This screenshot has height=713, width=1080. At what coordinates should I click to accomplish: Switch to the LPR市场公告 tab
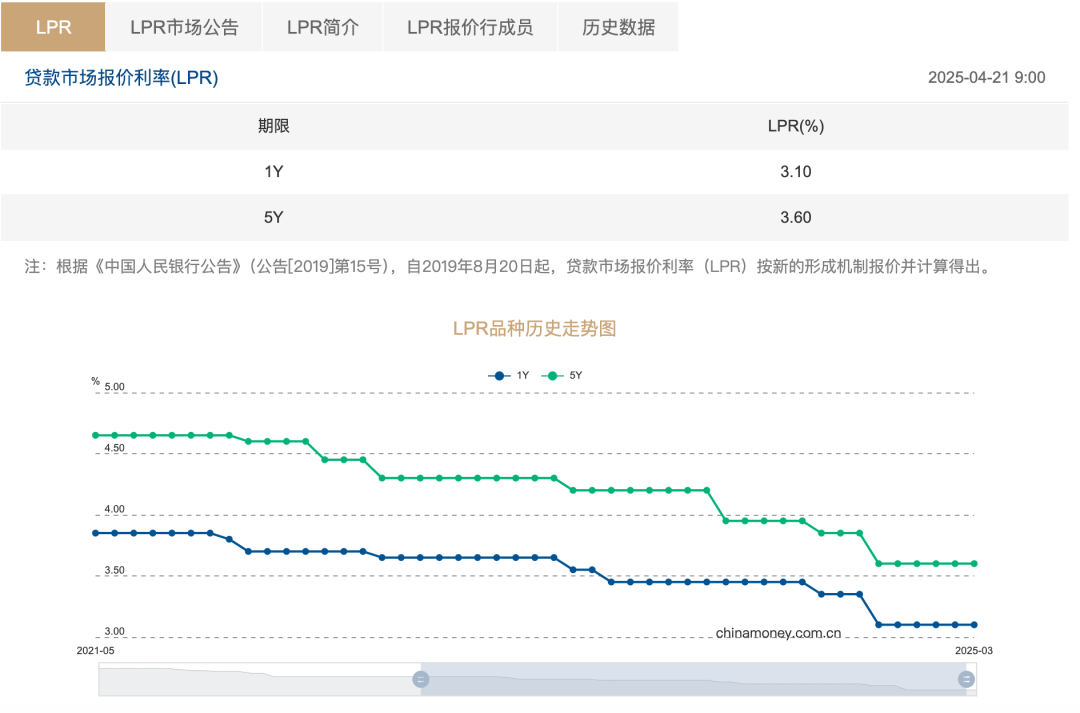coord(184,27)
